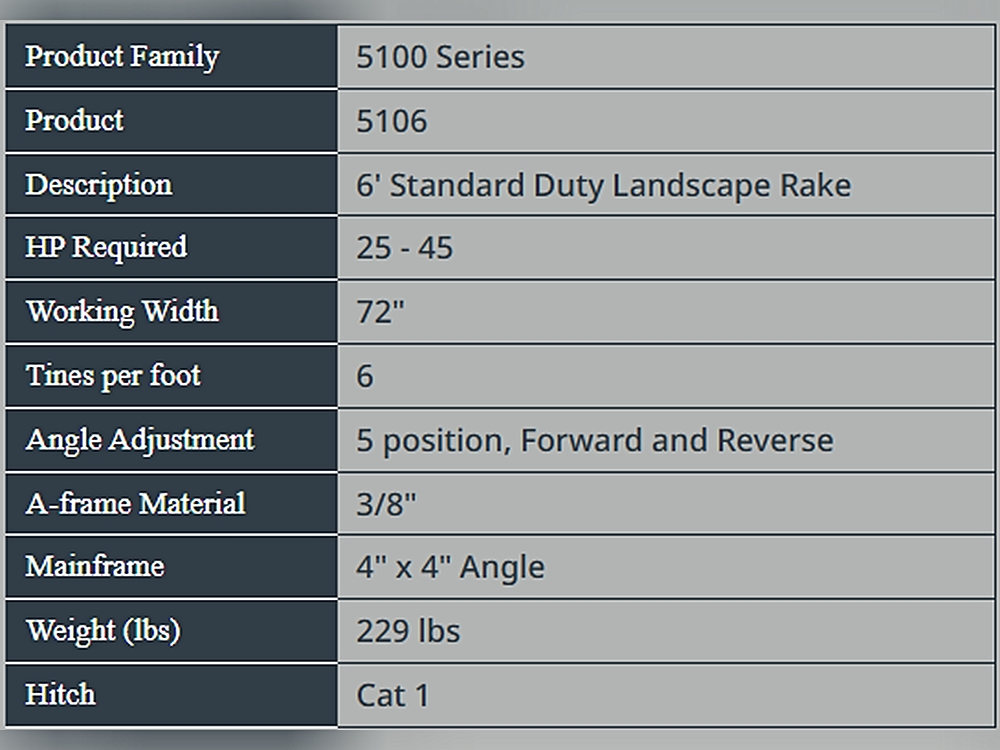Image resolution: width=1000 pixels, height=750 pixels.
Task: Click the Mainframe row label
Action: [x=95, y=566]
